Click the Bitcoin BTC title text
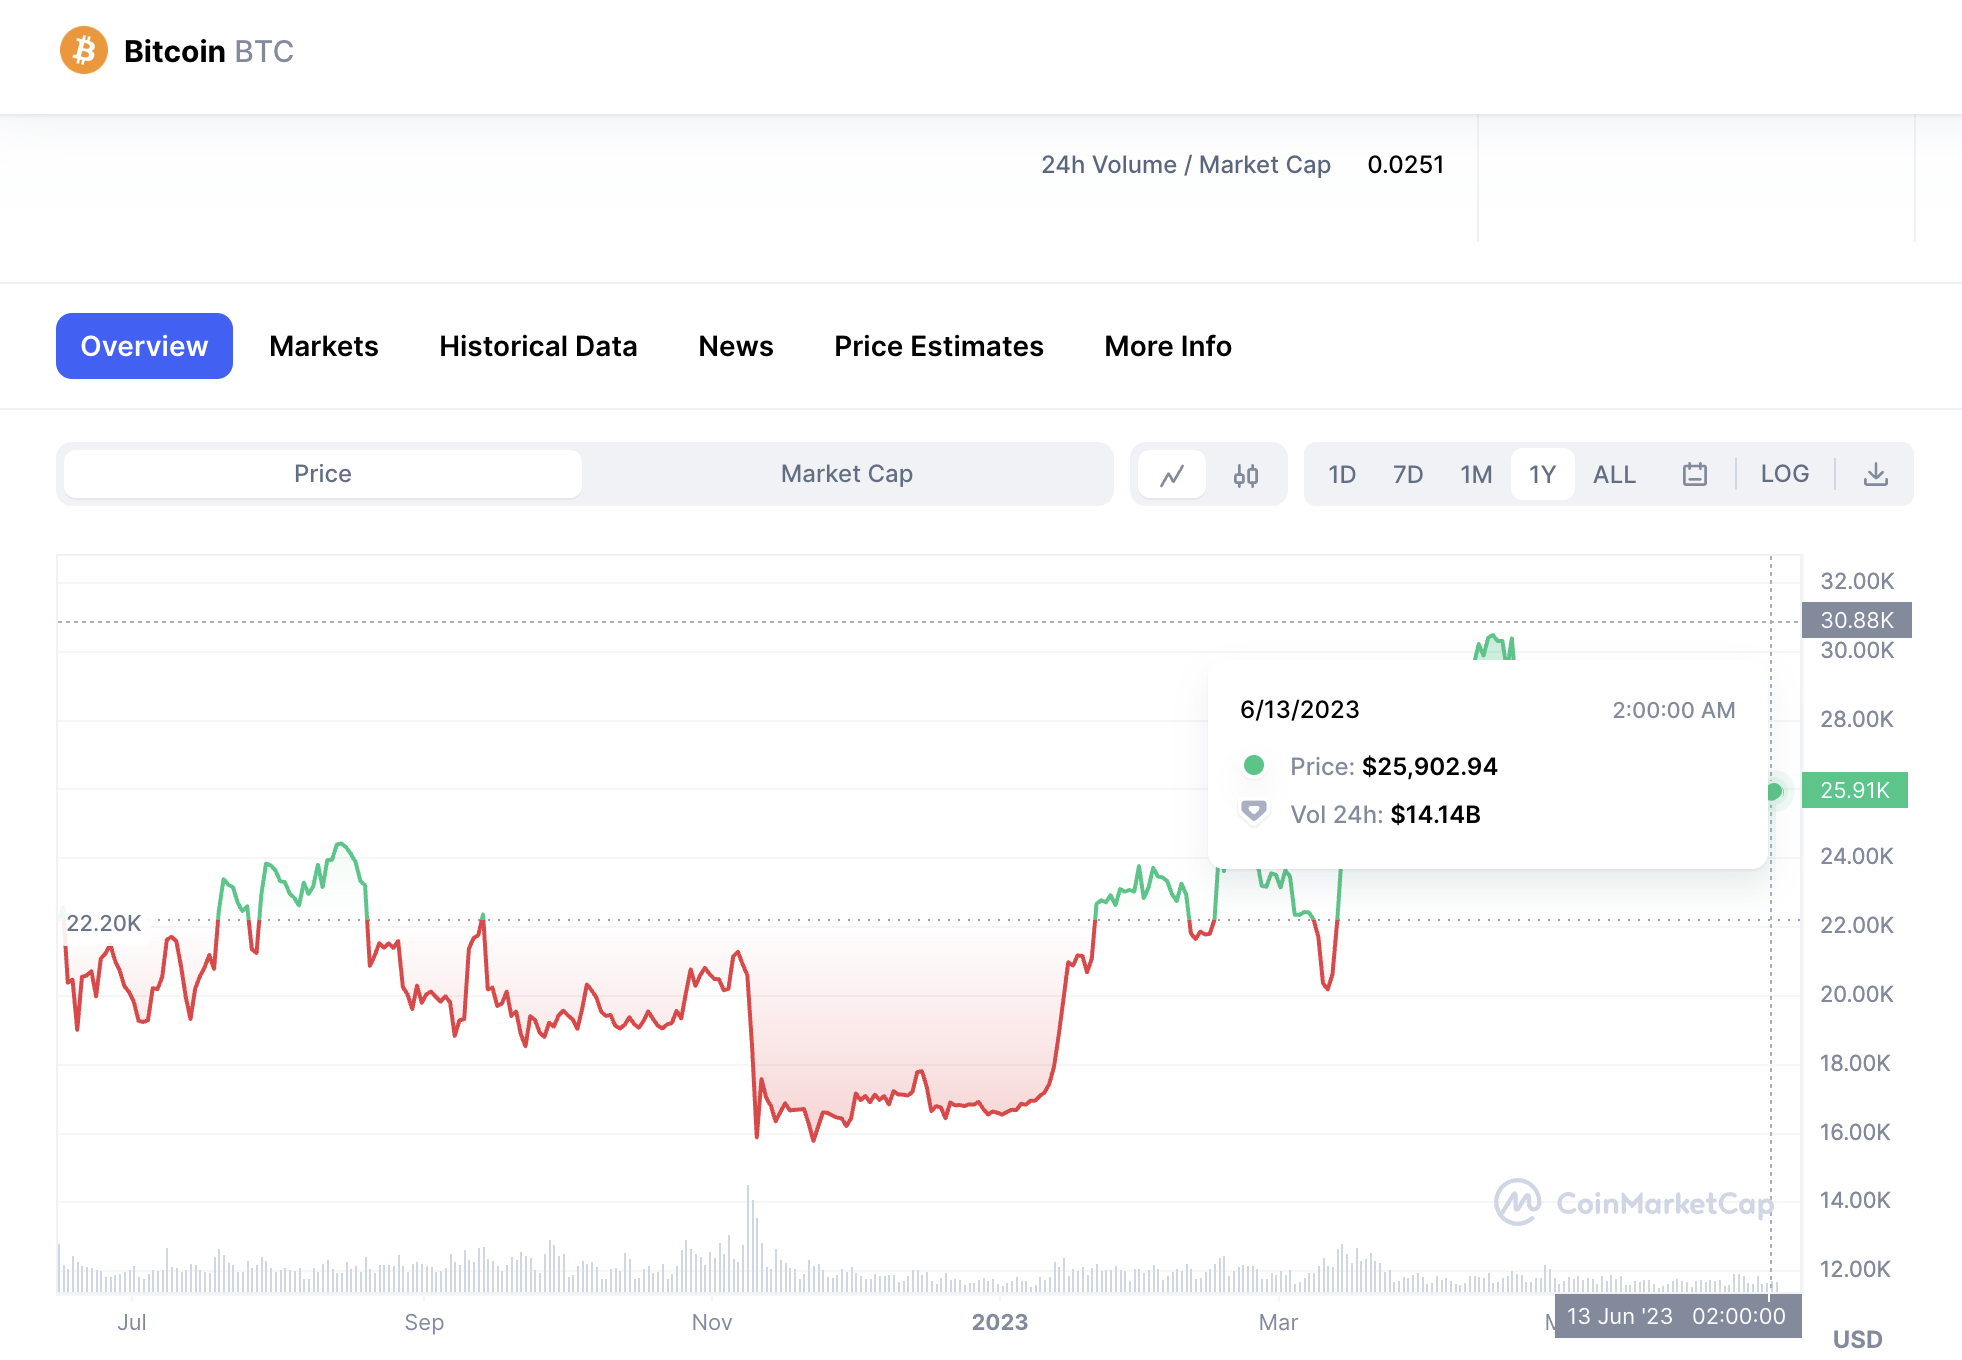Viewport: 1962px width, 1360px height. (x=209, y=51)
